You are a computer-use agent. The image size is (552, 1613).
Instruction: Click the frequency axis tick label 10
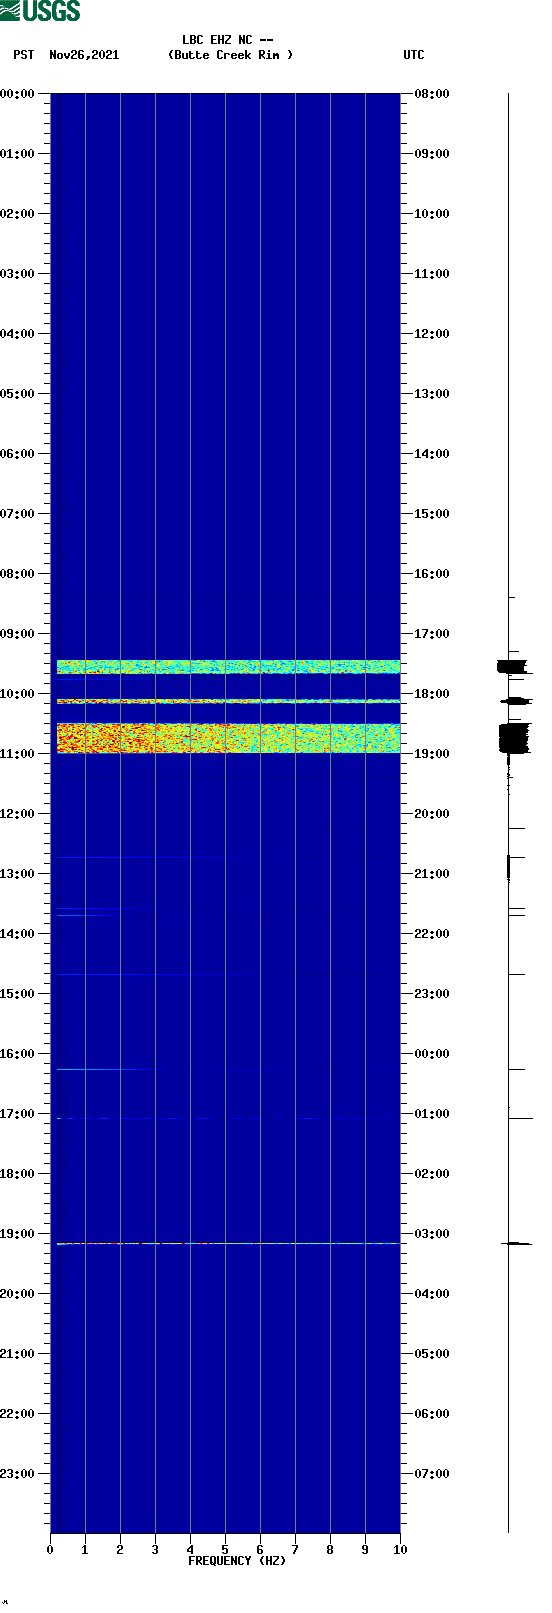pos(400,1550)
